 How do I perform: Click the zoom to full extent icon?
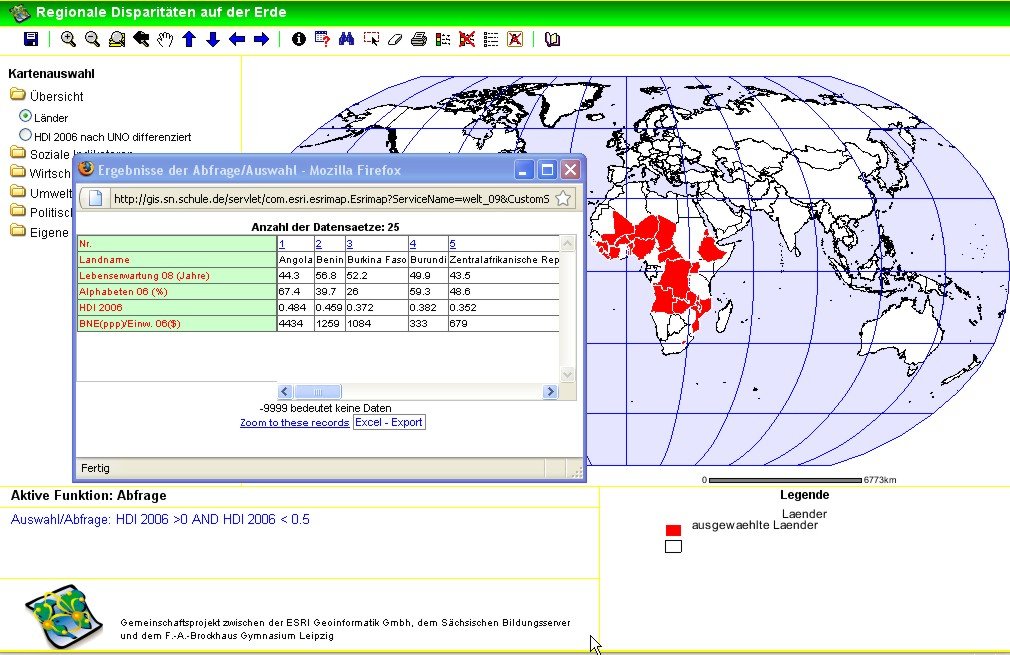[x=117, y=39]
